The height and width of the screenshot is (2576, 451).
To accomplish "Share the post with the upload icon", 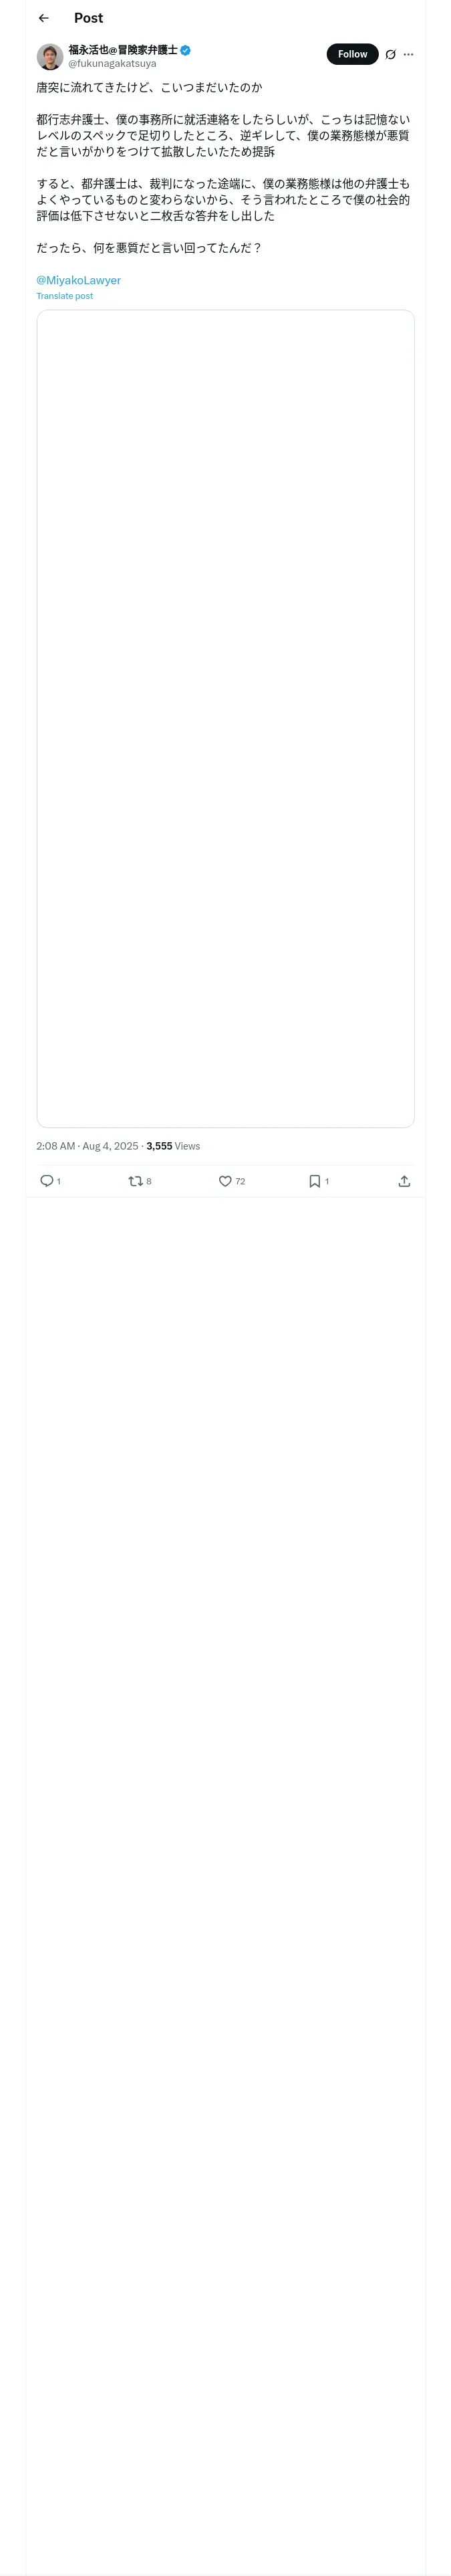I will [404, 1181].
